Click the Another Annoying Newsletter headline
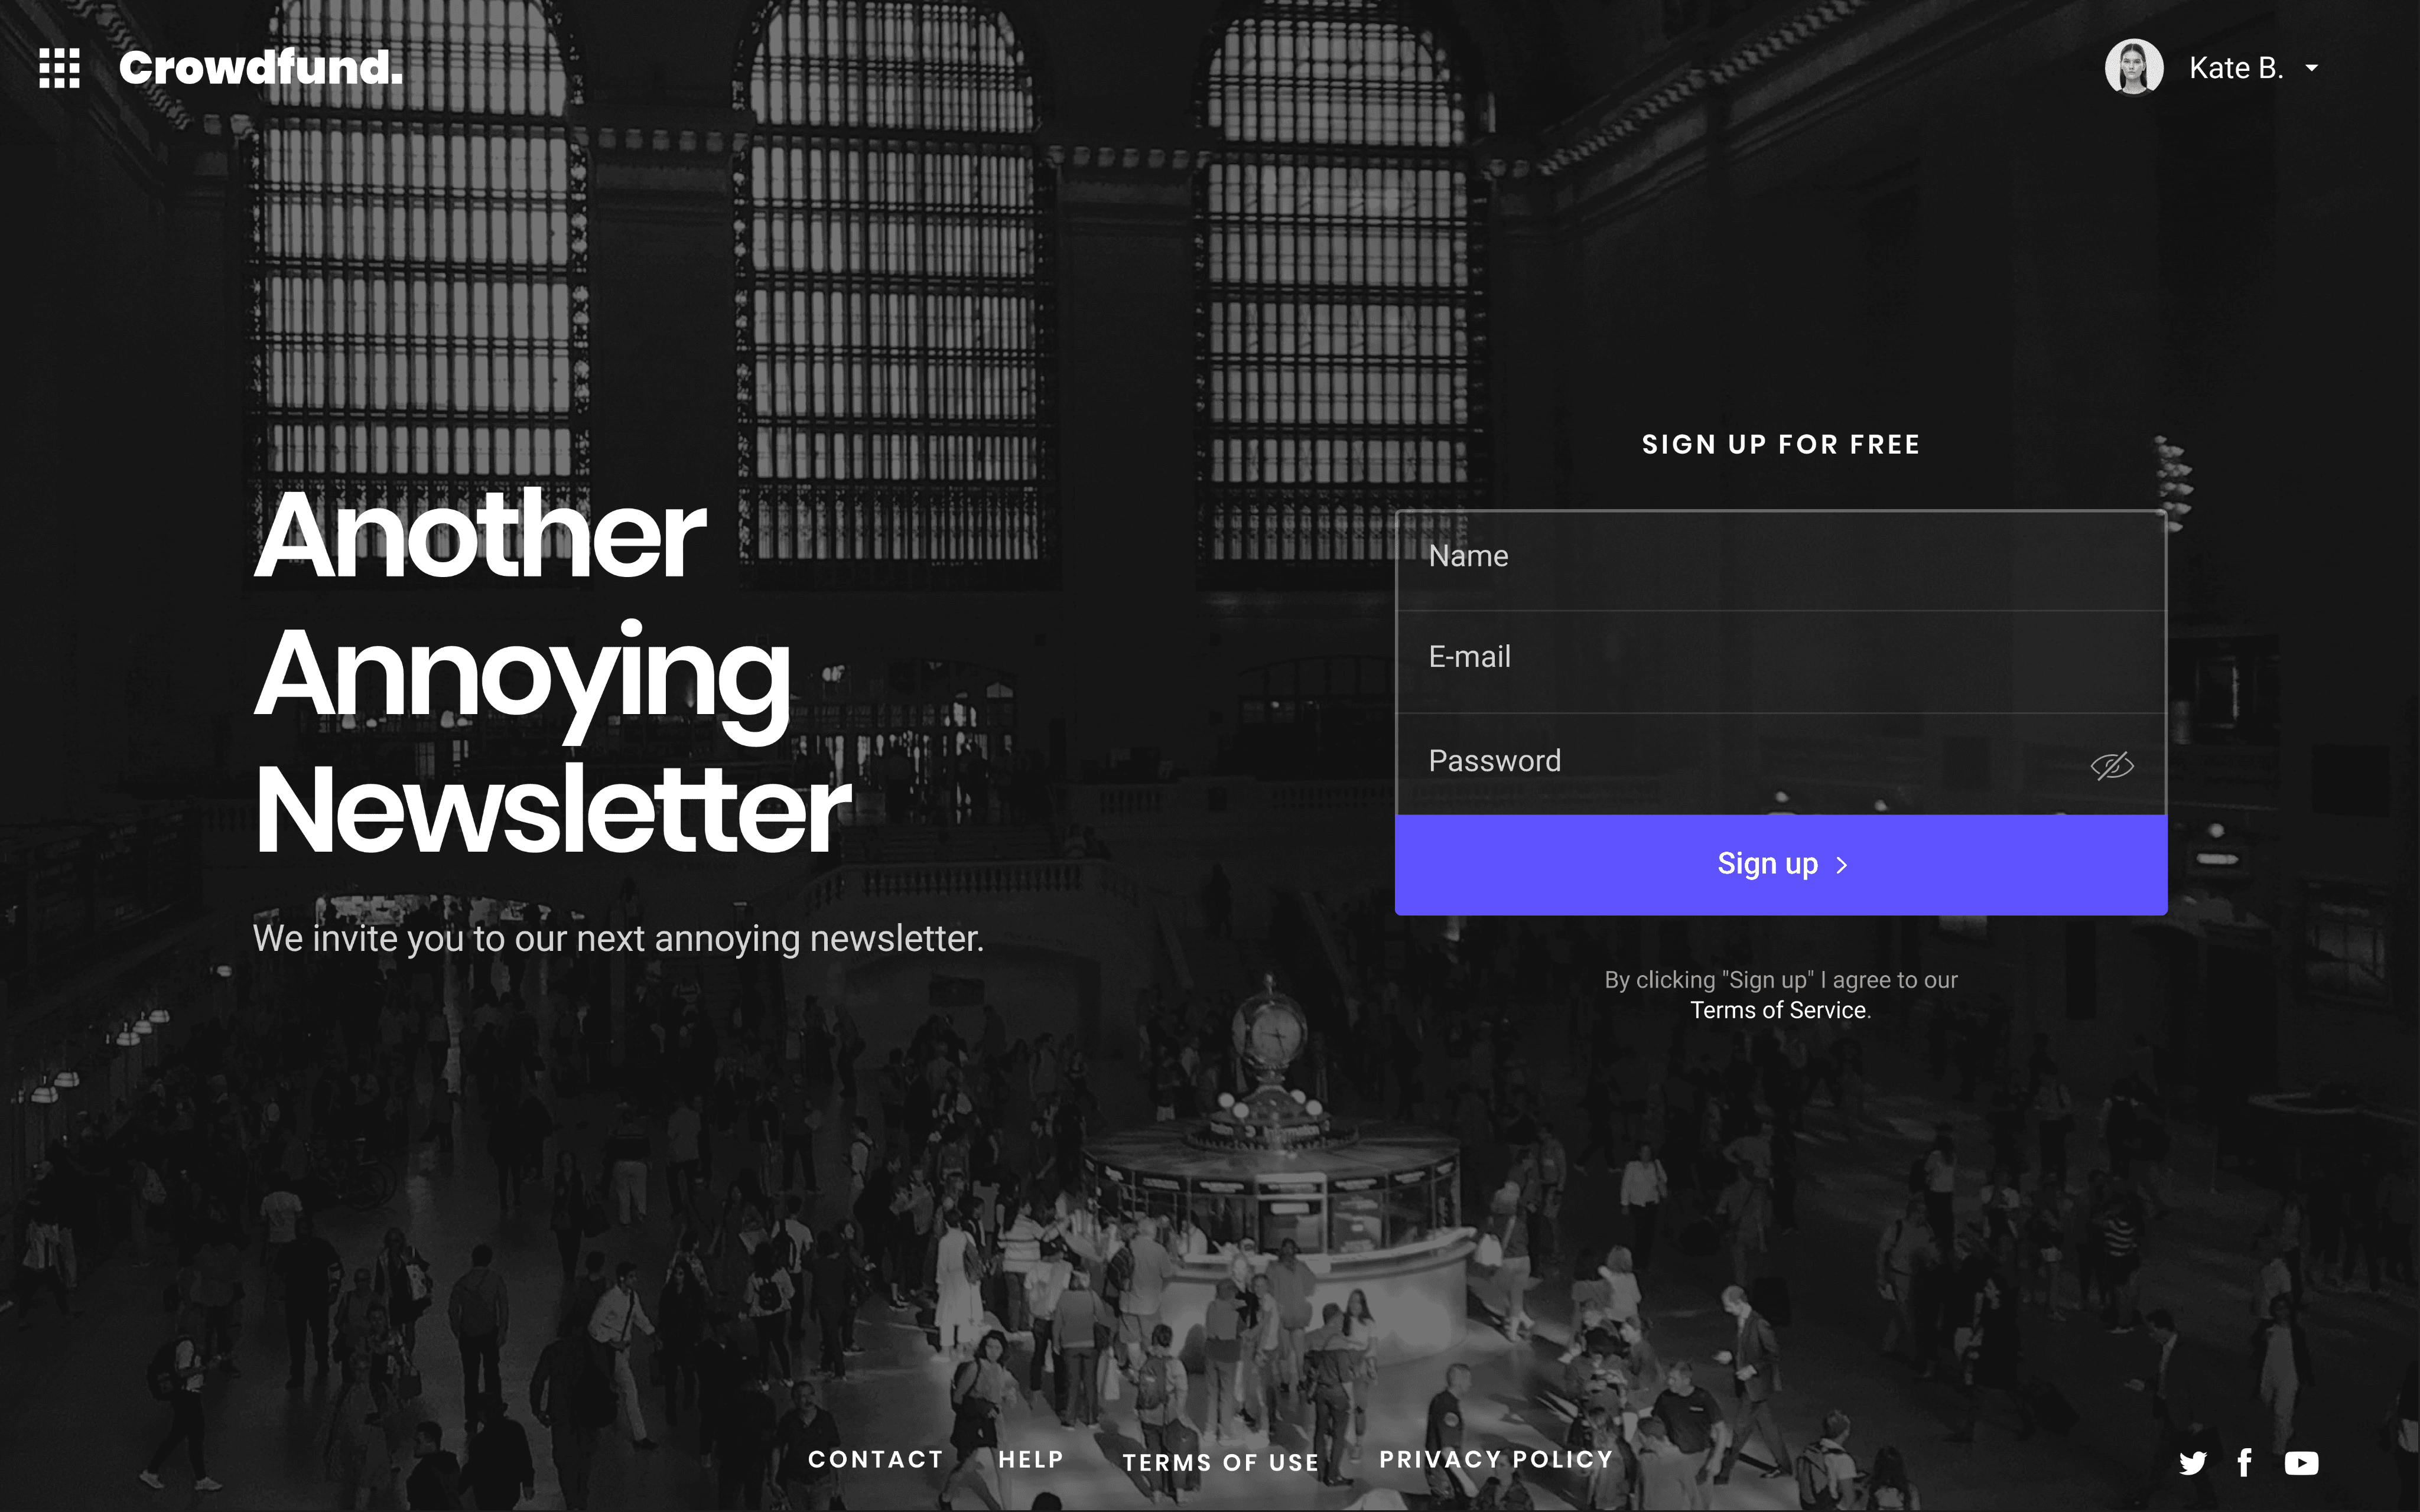This screenshot has width=2420, height=1512. [x=553, y=672]
